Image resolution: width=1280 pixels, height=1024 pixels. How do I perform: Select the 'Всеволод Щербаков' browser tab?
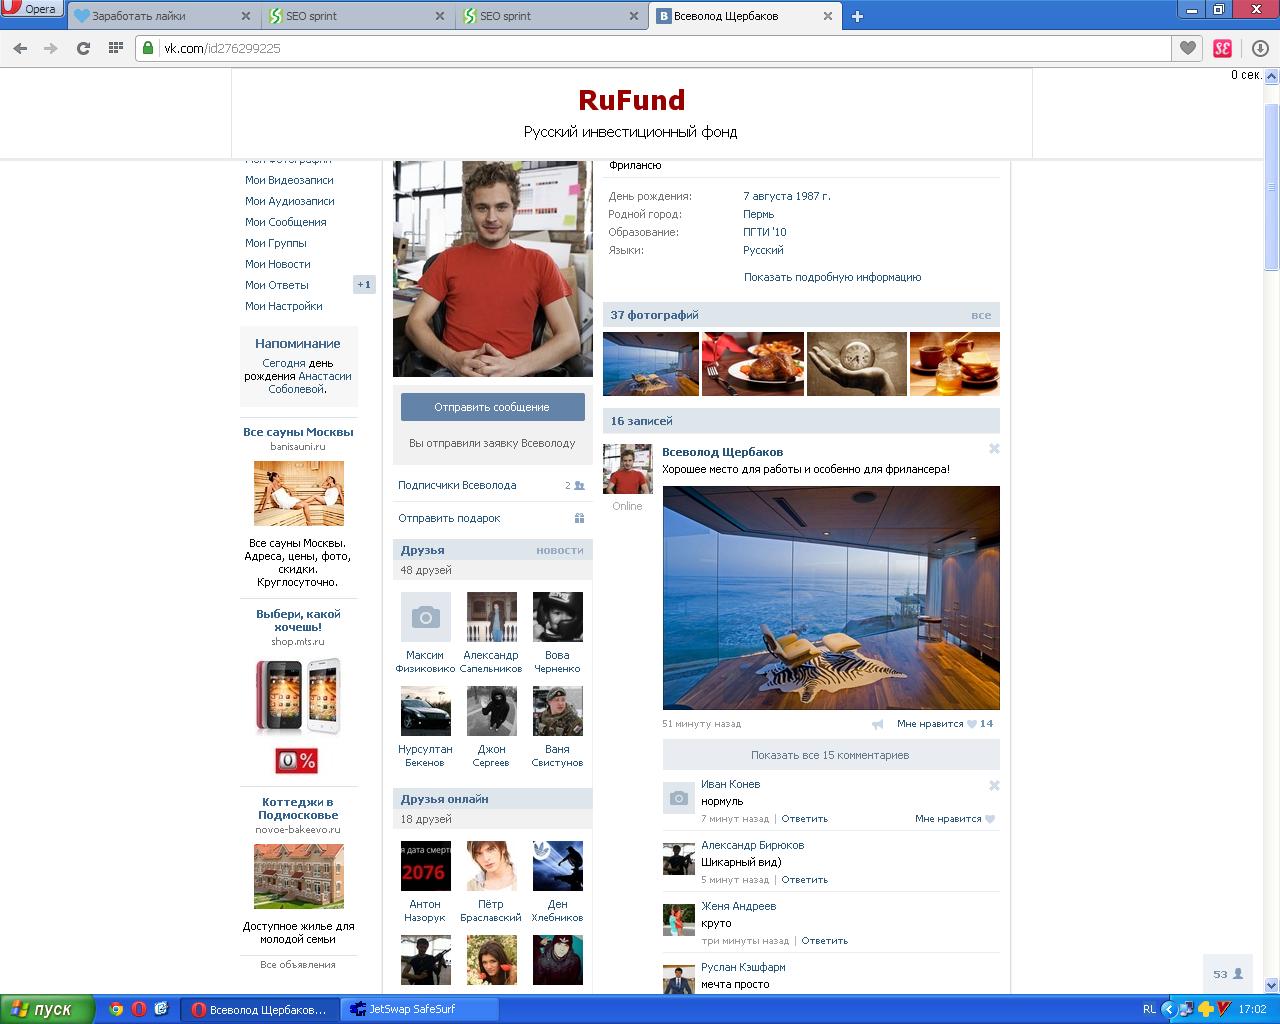(x=745, y=16)
